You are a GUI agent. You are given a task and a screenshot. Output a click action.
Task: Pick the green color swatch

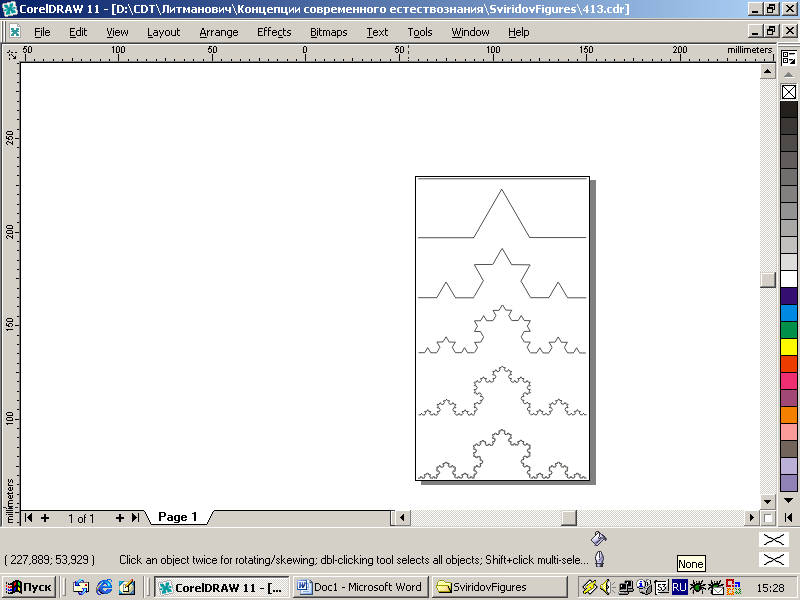point(789,330)
